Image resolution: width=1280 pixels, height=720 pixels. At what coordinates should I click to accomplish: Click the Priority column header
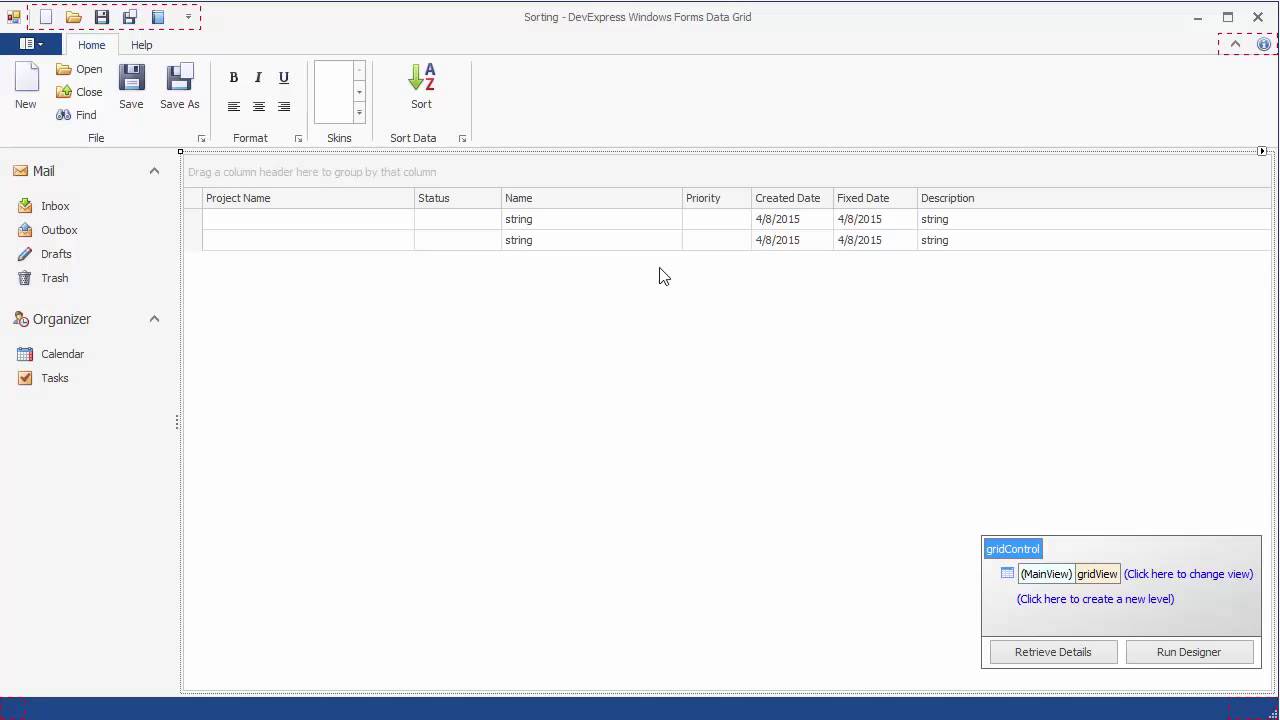(717, 198)
